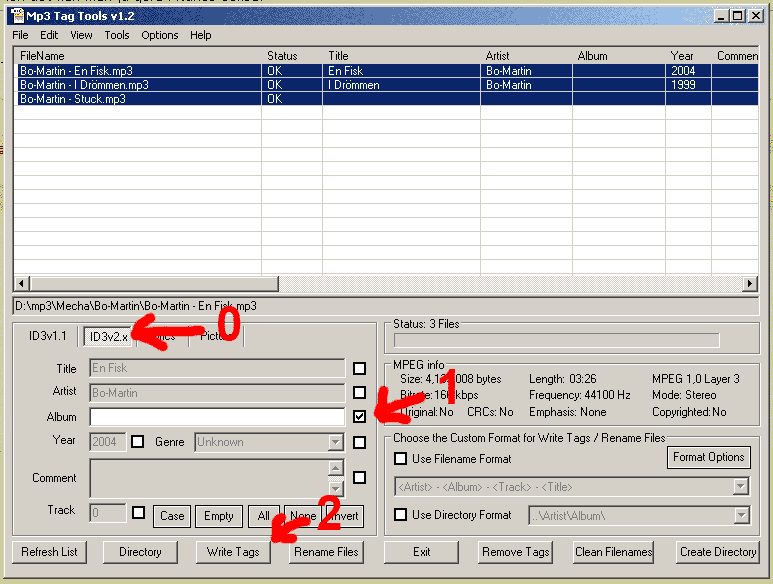Open the Edit menu

(x=49, y=35)
